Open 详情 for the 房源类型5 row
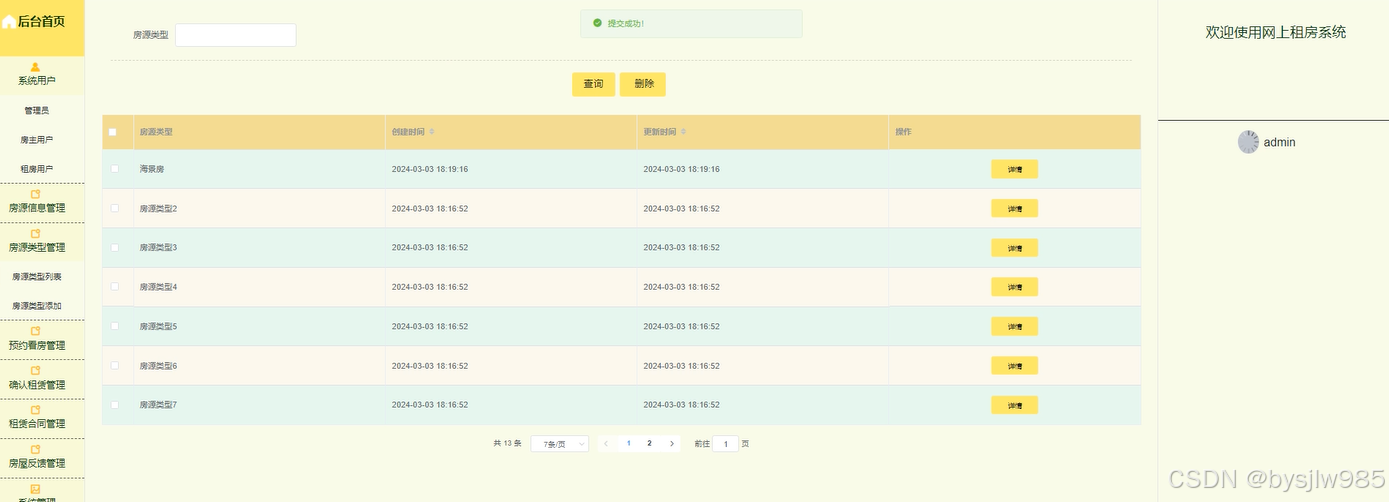This screenshot has height=502, width=1389. [x=1014, y=326]
